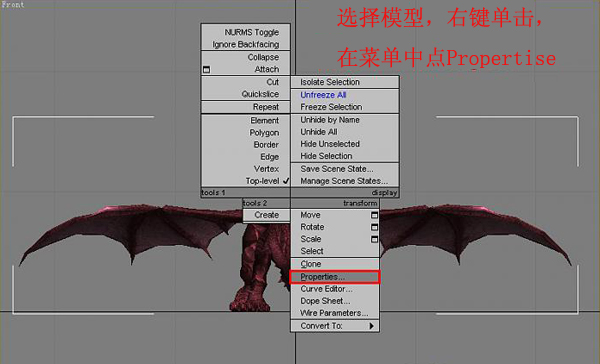Screen dimensions: 600x364
Task: Click the tools 1 quad label
Action: 213,193
